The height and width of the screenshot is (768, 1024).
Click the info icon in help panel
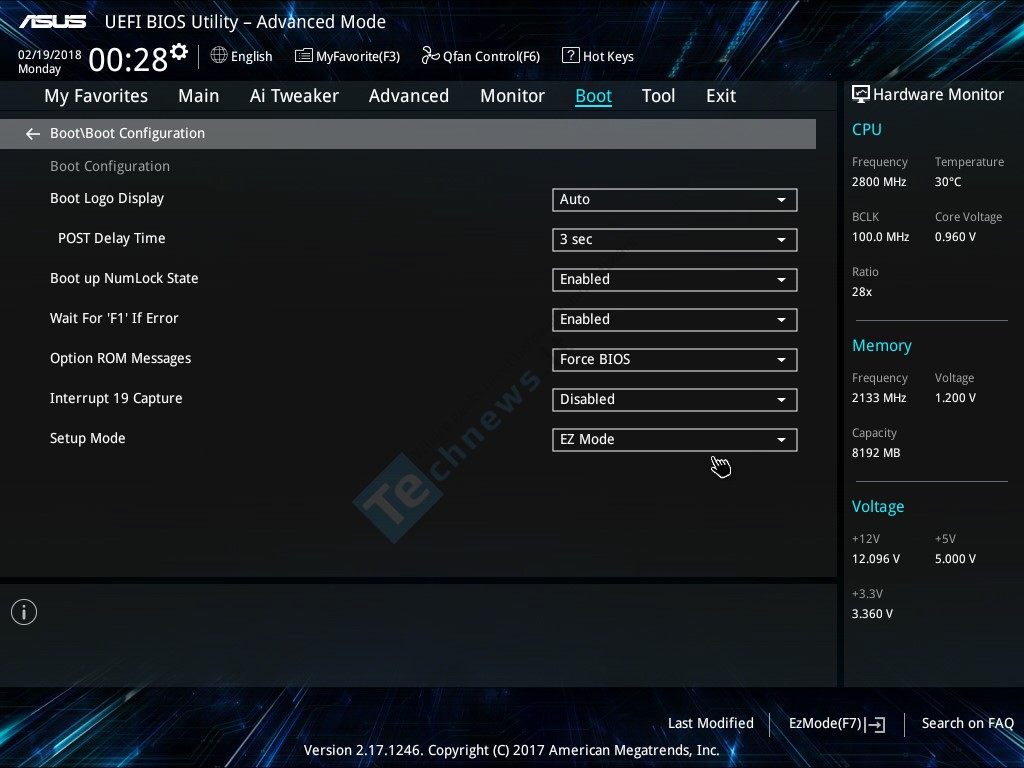[x=24, y=612]
